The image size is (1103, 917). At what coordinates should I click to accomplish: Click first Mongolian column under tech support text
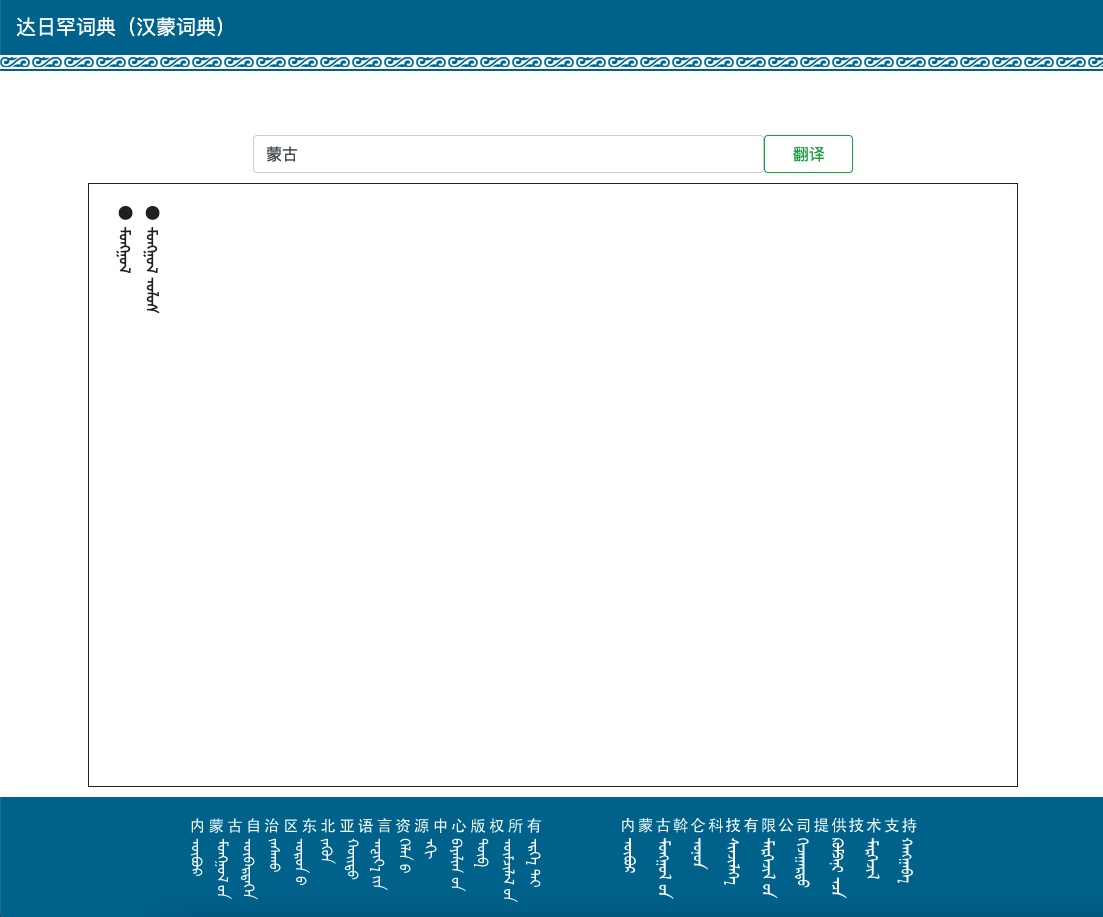pos(628,858)
